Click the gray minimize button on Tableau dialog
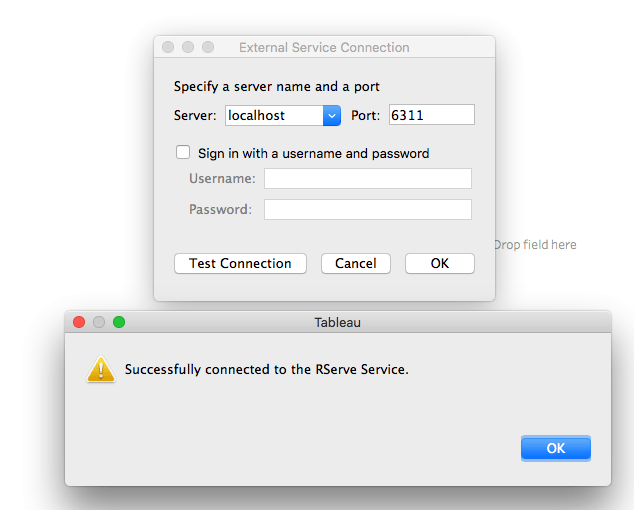 (99, 322)
